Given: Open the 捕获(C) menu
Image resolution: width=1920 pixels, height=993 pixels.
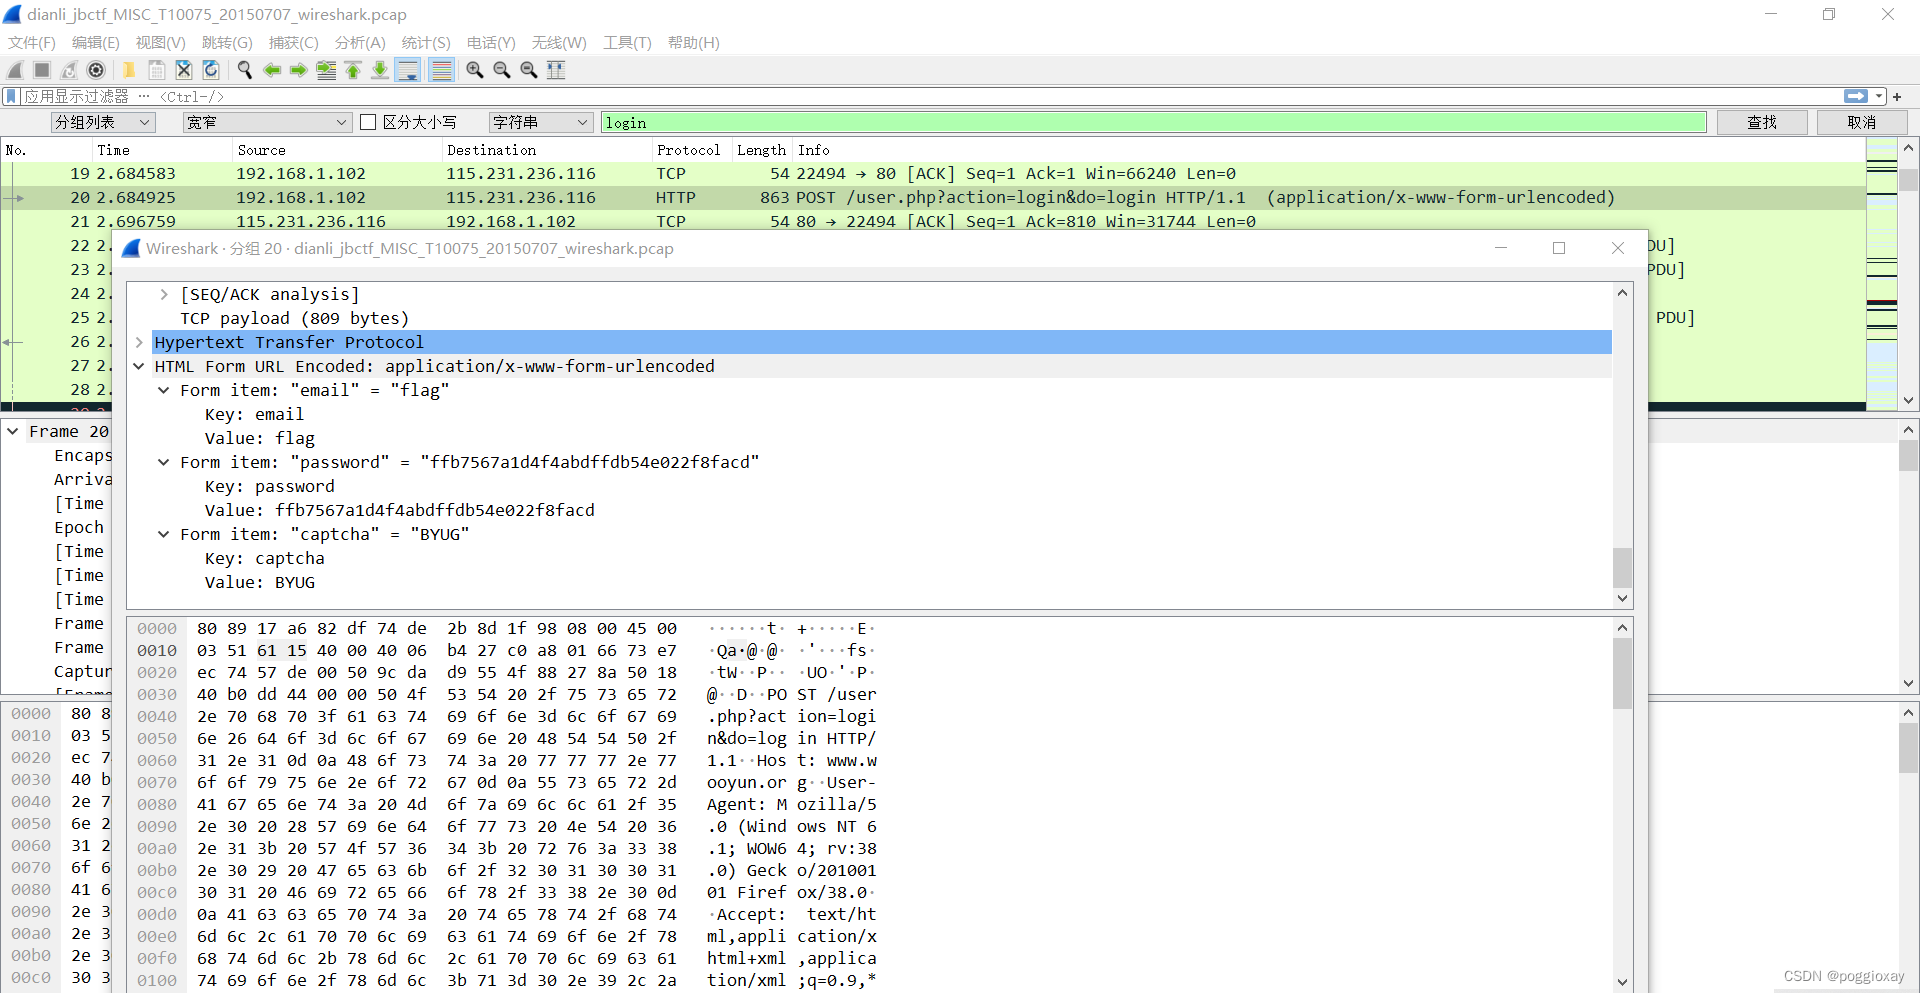Looking at the screenshot, I should [293, 42].
